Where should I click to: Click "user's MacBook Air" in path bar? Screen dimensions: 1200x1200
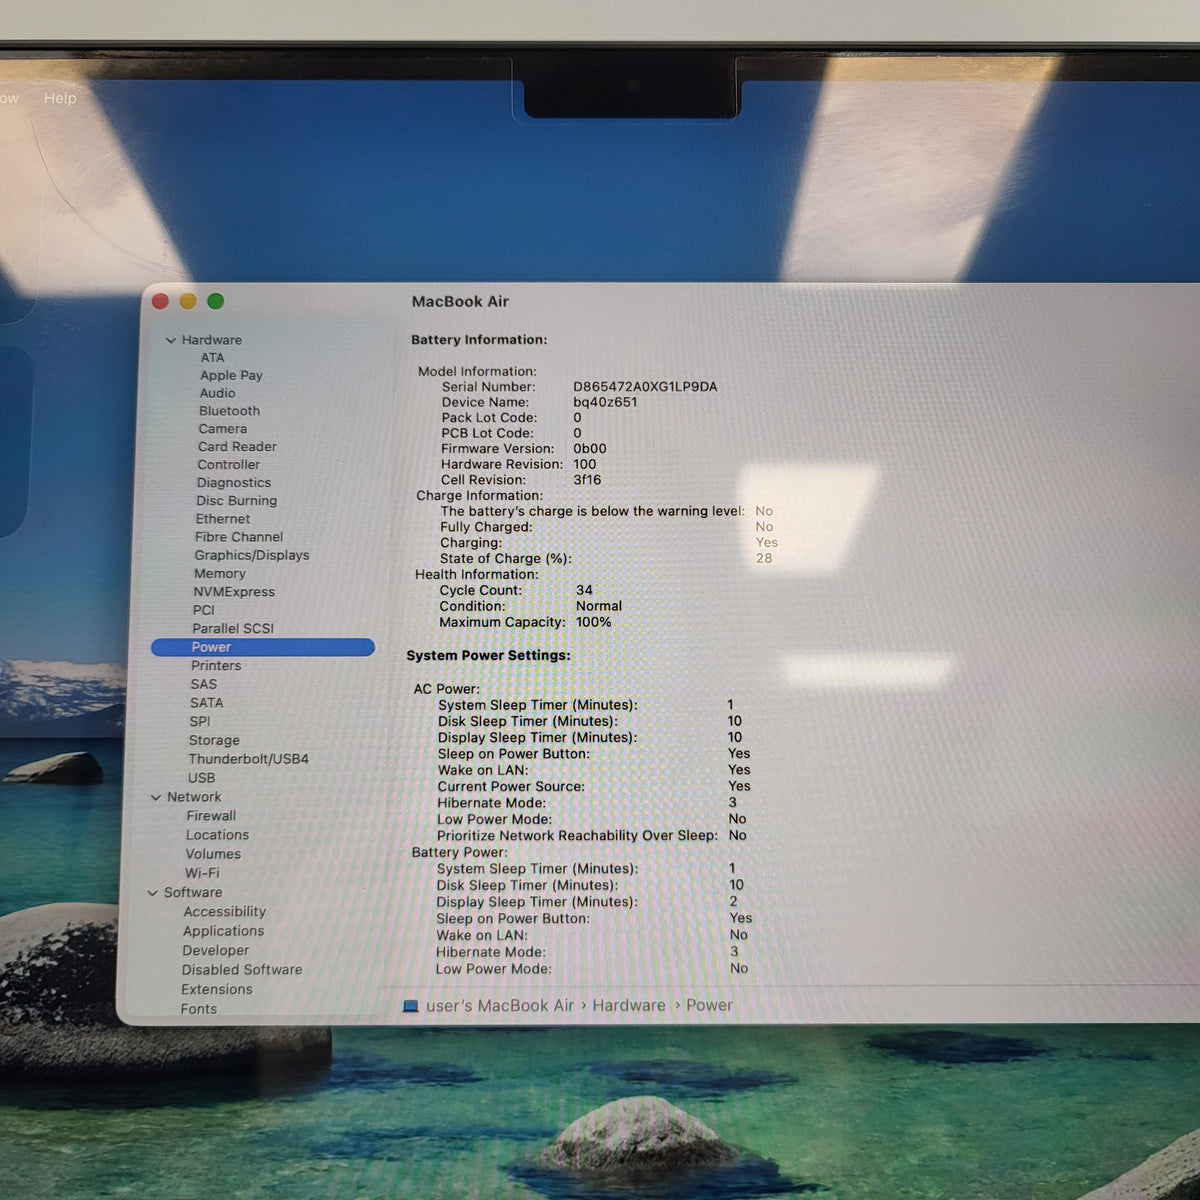click(500, 1006)
